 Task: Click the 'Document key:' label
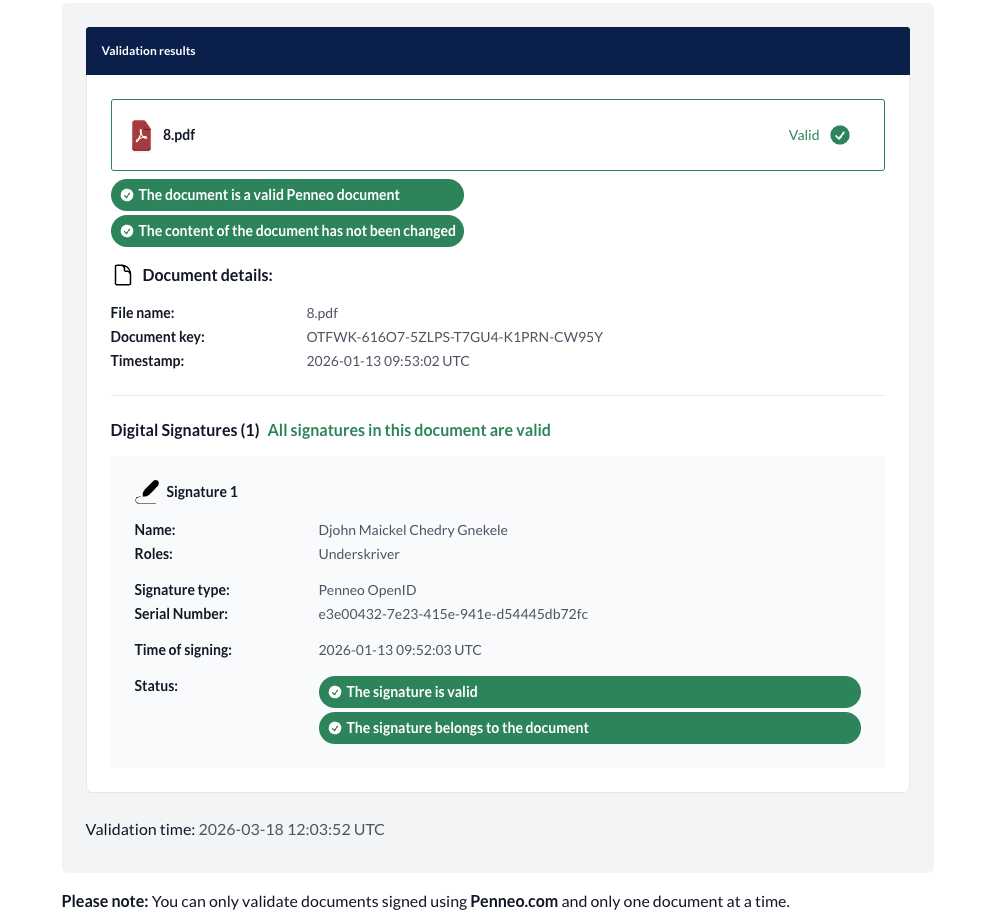(x=158, y=337)
